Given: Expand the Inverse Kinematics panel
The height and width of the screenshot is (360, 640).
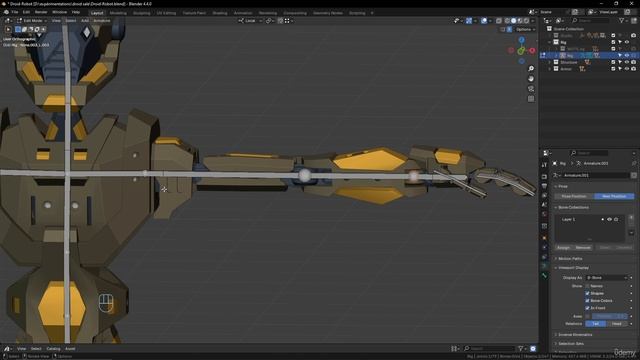Looking at the screenshot, I should coord(575,335).
